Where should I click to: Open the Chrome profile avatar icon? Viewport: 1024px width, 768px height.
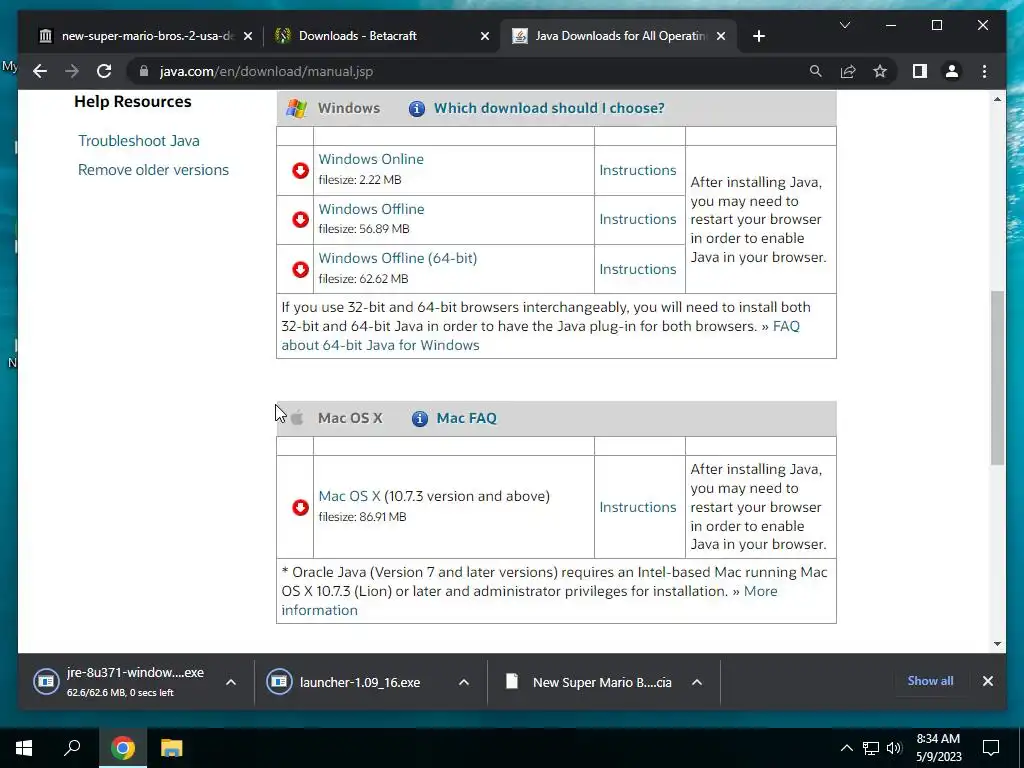pyautogui.click(x=952, y=71)
